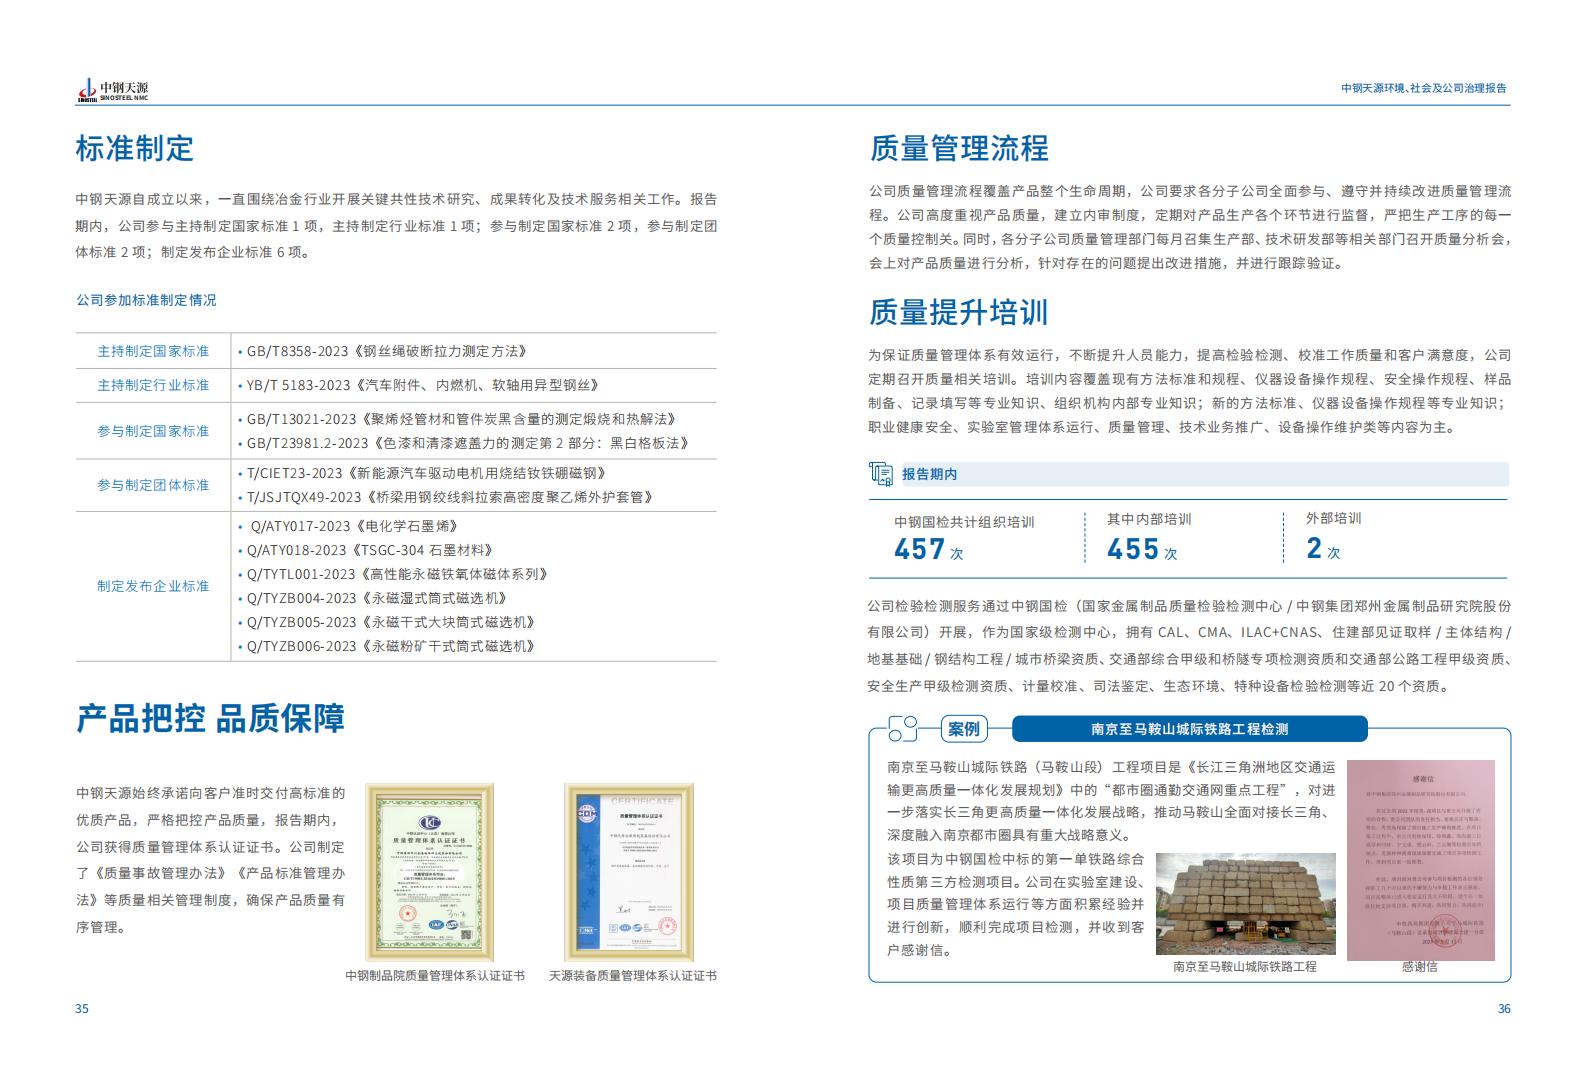Click the 质量提升培训 section heading
Screen dimensions: 1587x1077
(958, 312)
